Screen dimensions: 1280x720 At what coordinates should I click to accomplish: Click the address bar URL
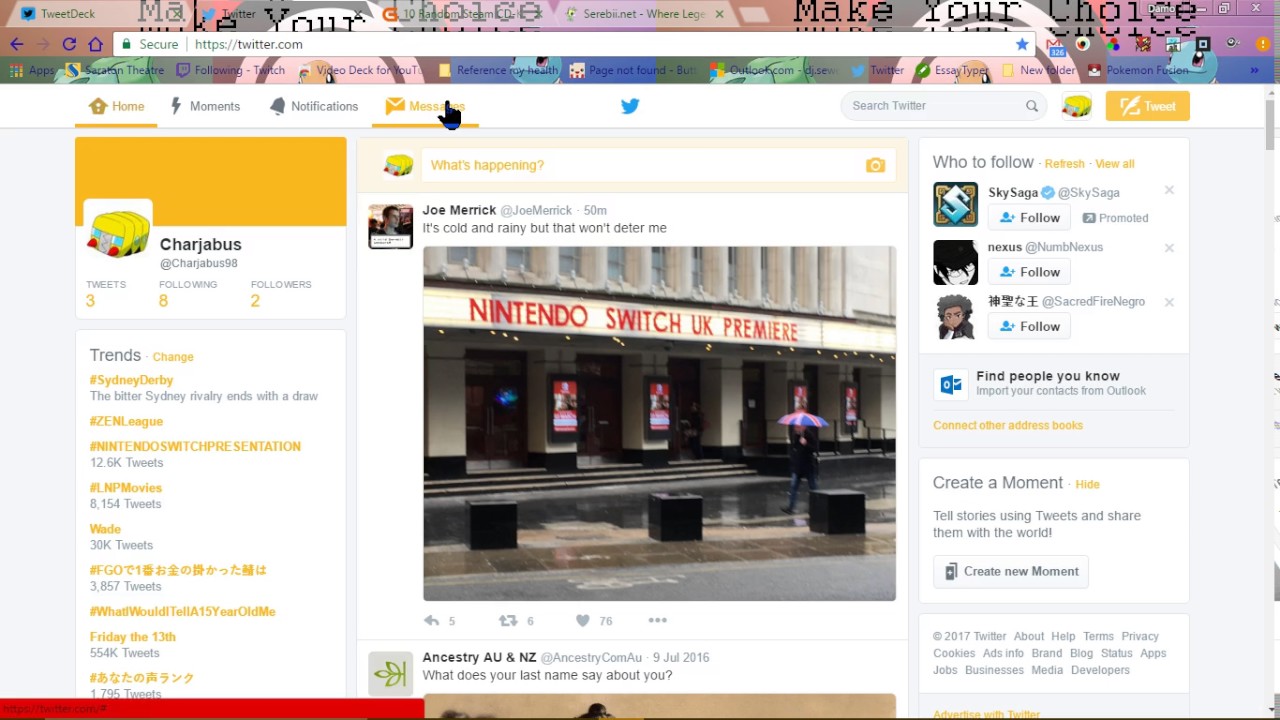tap(248, 44)
